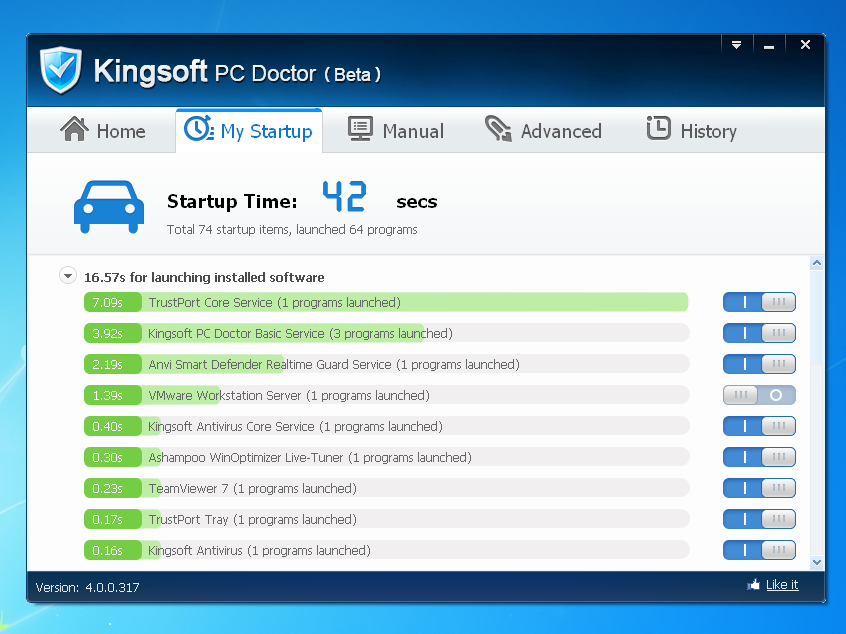Toggle Kingsoft Antivirus Core Service switch
The image size is (846, 634).
coord(759,426)
